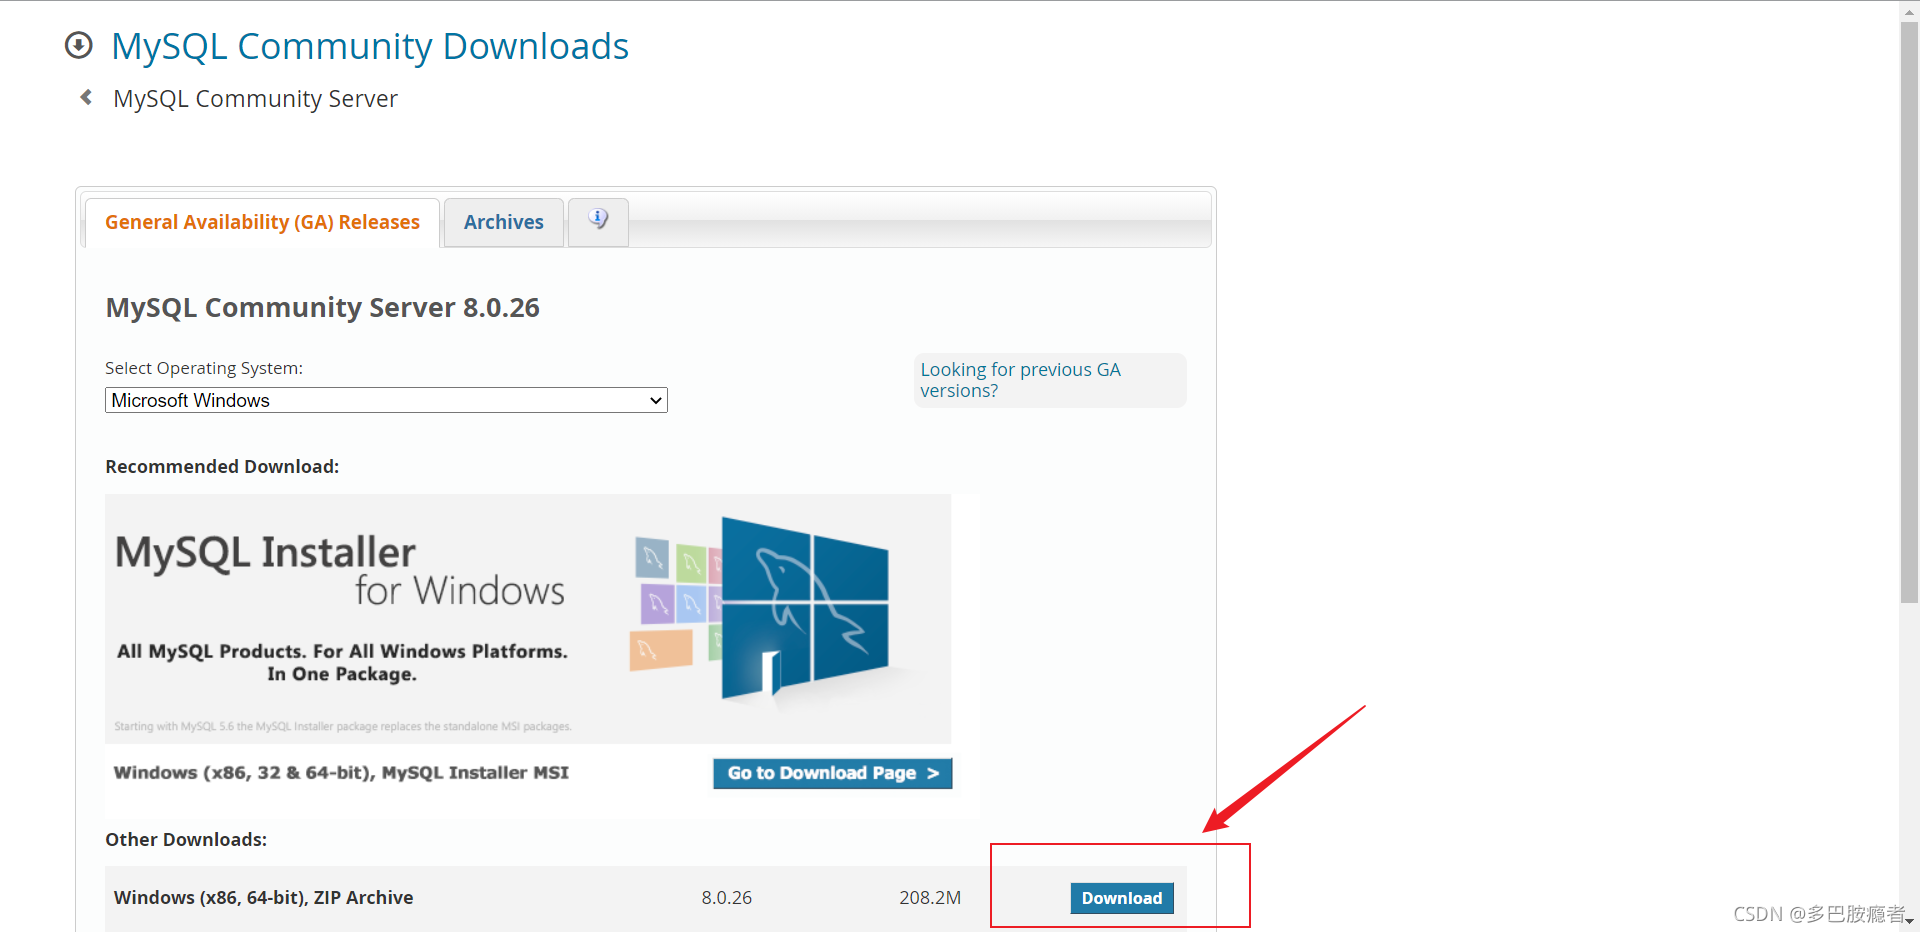Click the 8.0.26 version cell
Image resolution: width=1920 pixels, height=932 pixels.
click(x=727, y=898)
